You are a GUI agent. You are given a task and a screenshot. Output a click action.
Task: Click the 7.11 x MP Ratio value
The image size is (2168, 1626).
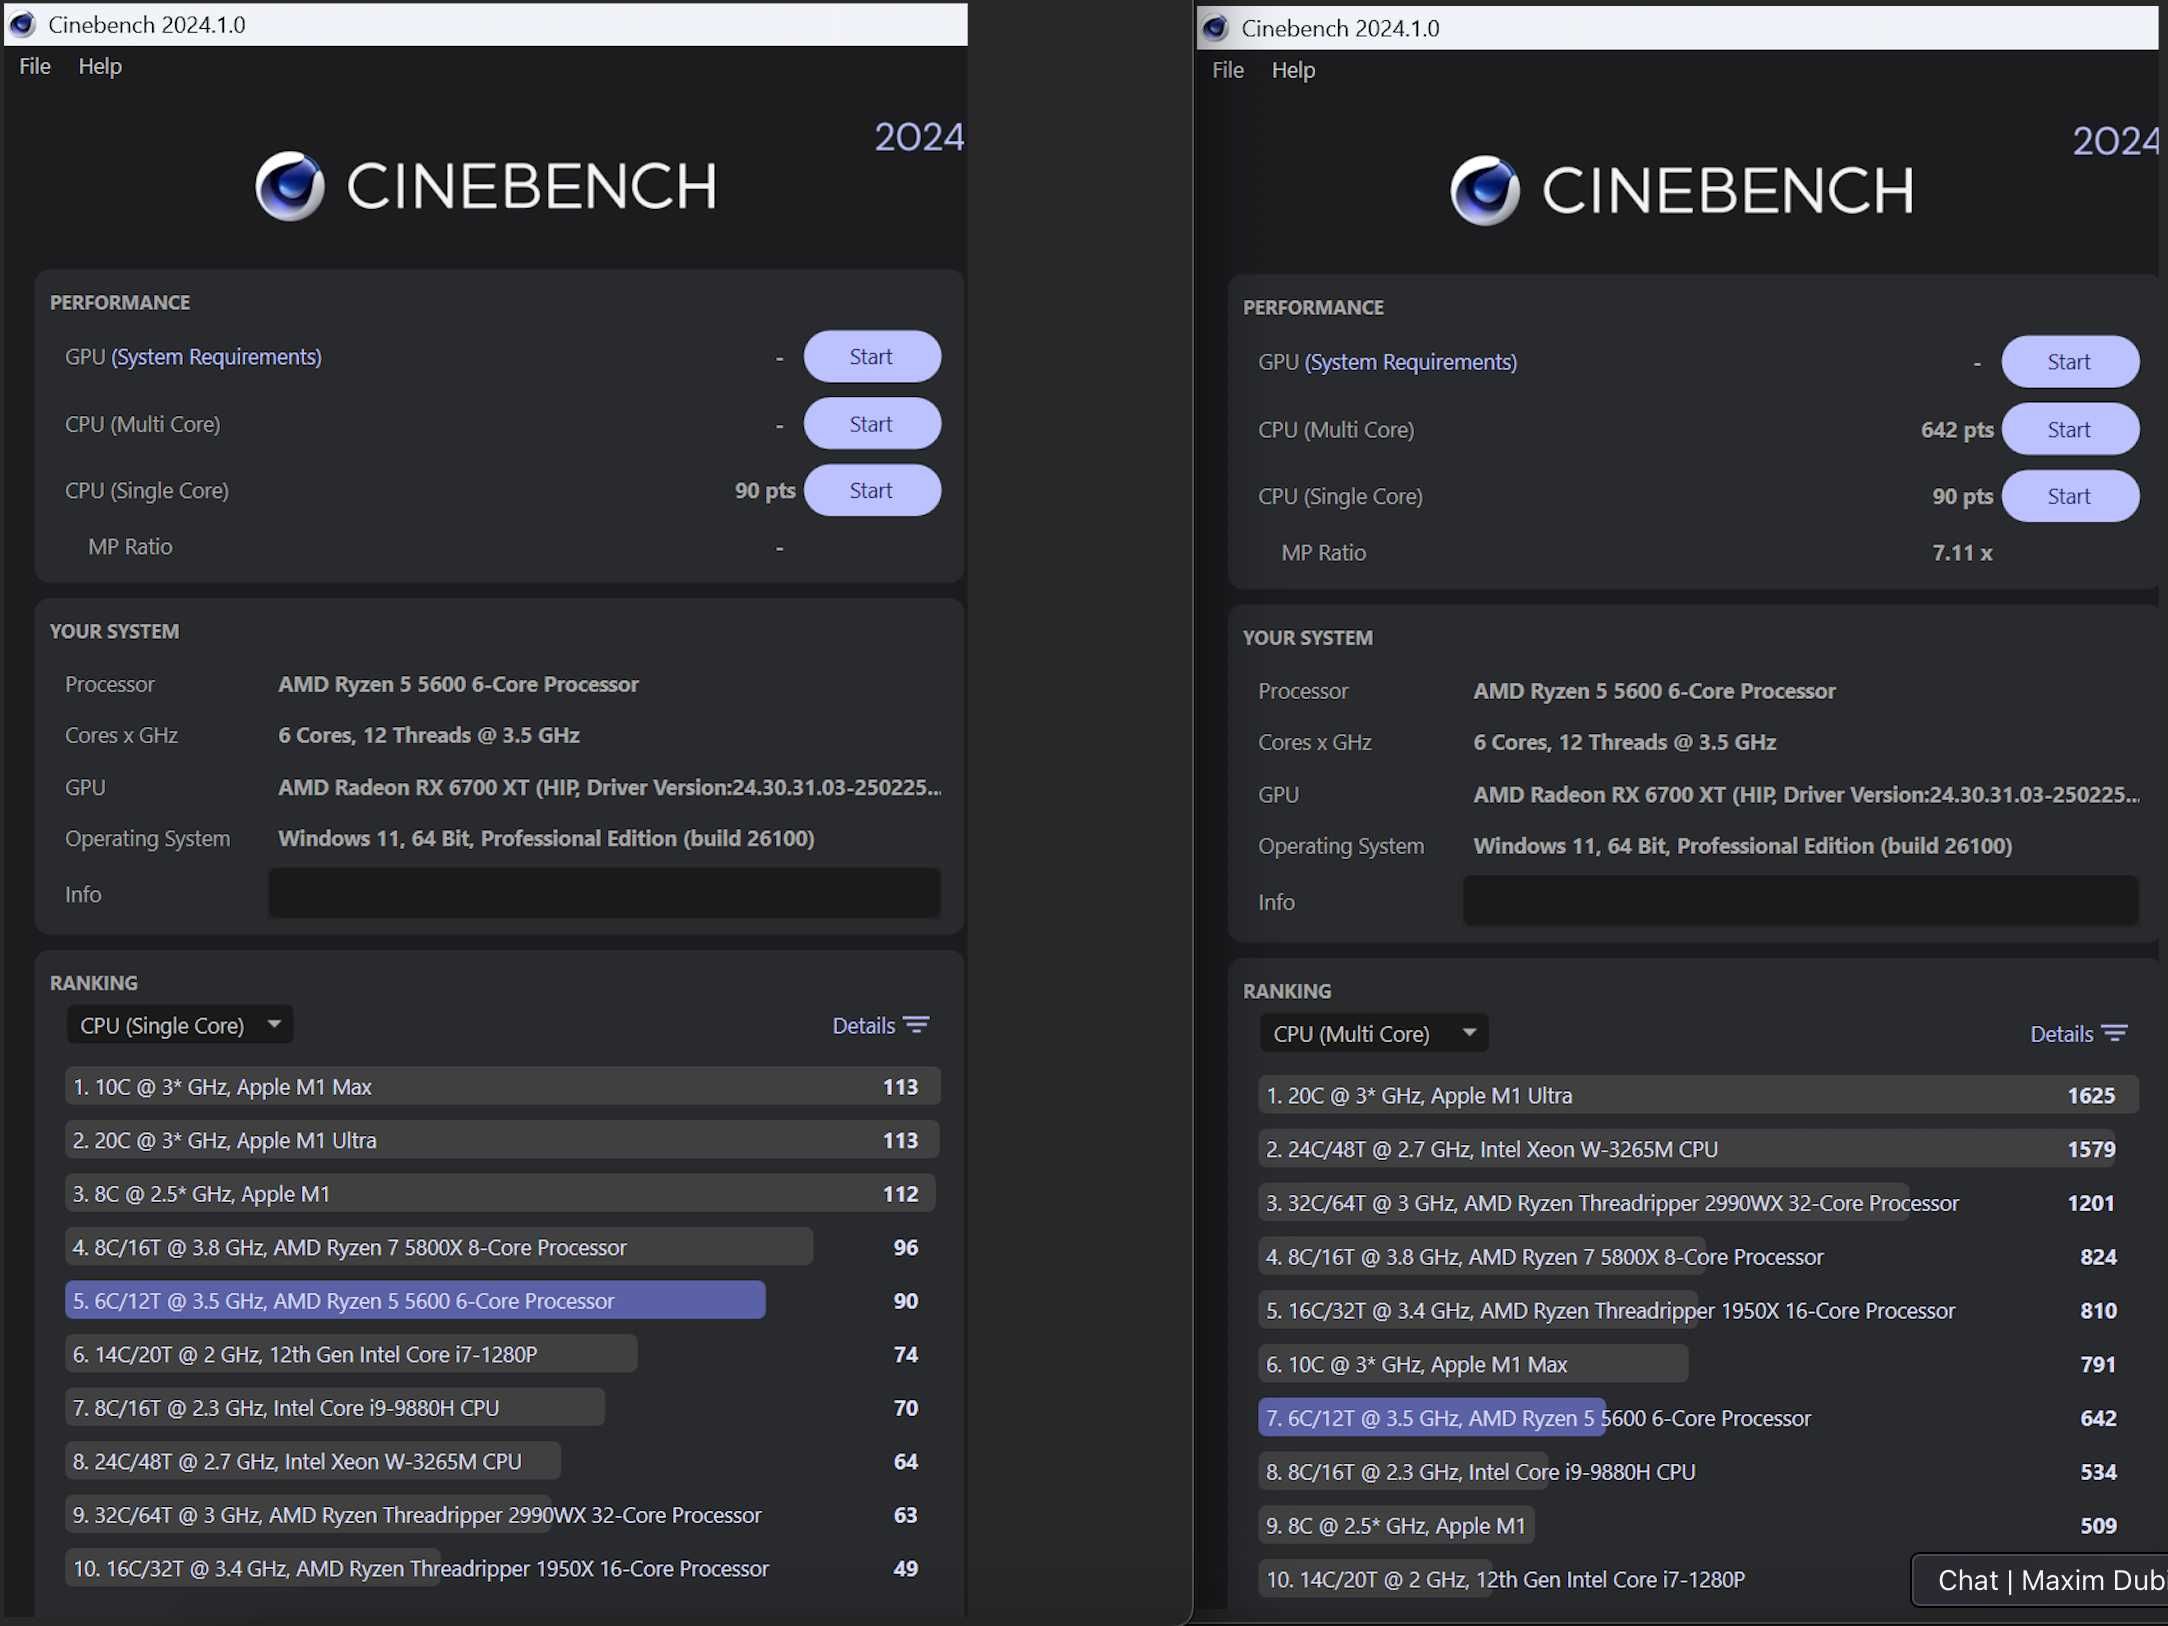tap(1962, 552)
